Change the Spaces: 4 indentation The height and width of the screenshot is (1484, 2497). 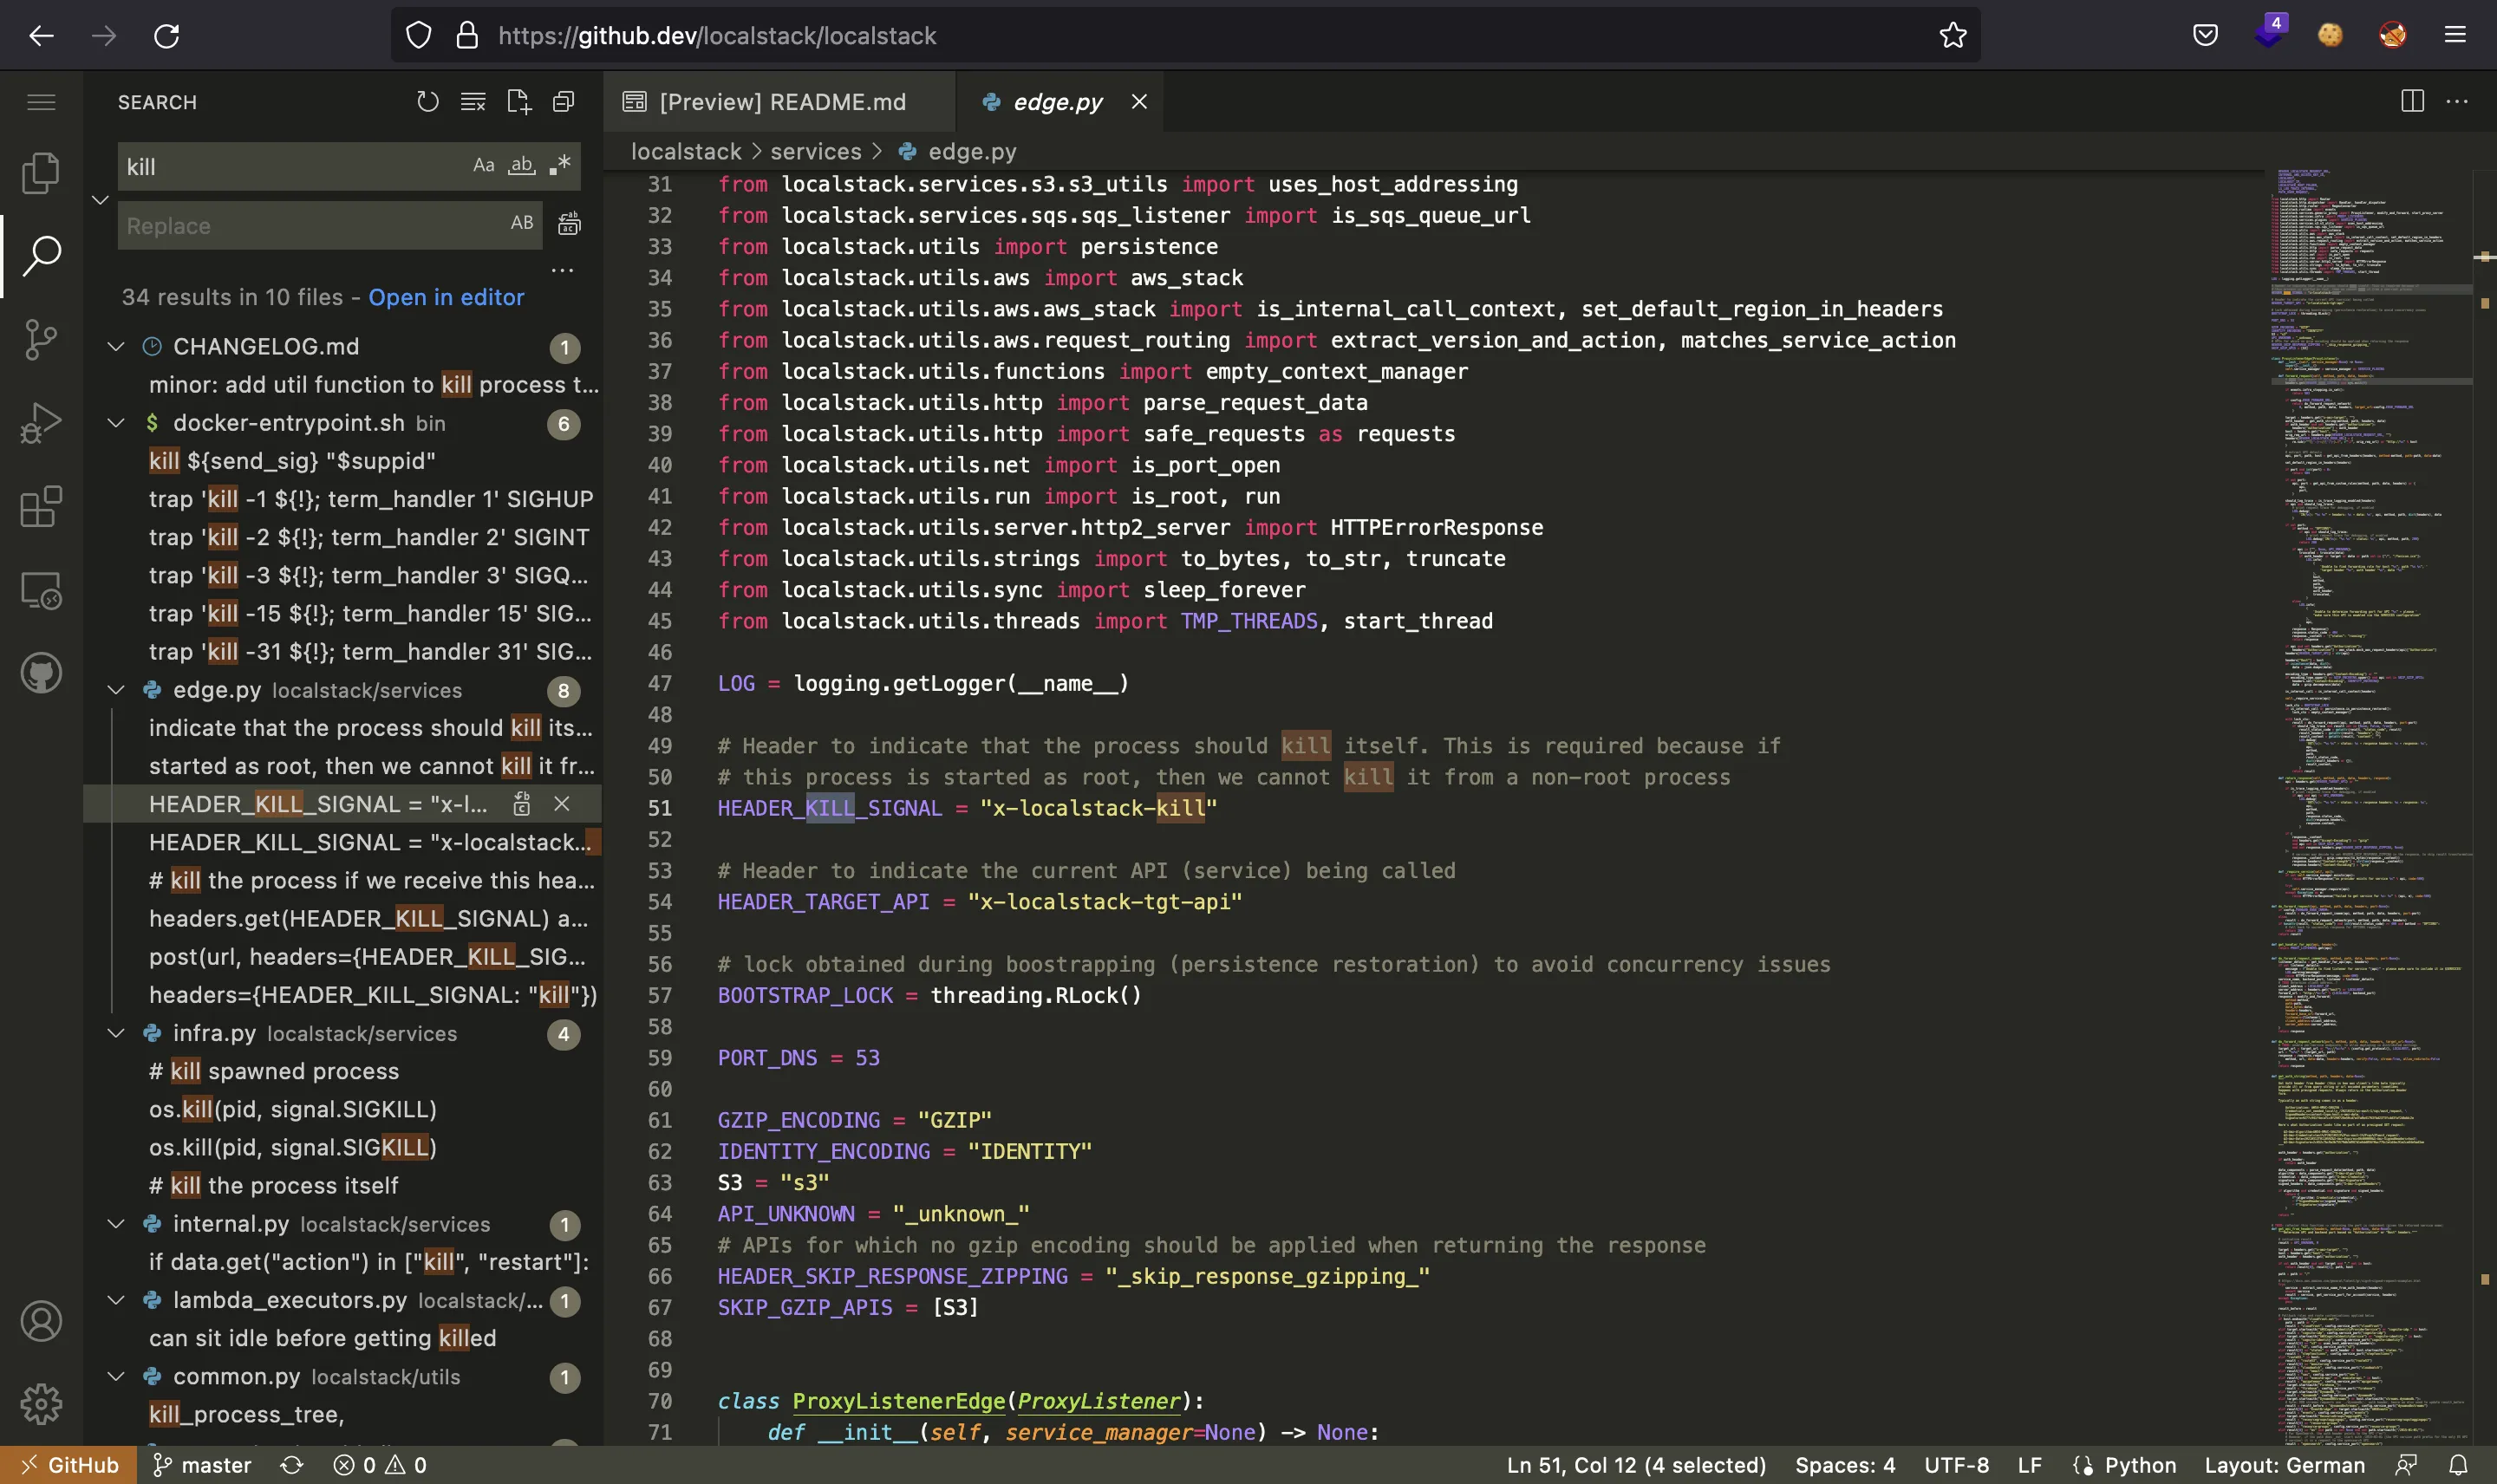coord(1845,1465)
